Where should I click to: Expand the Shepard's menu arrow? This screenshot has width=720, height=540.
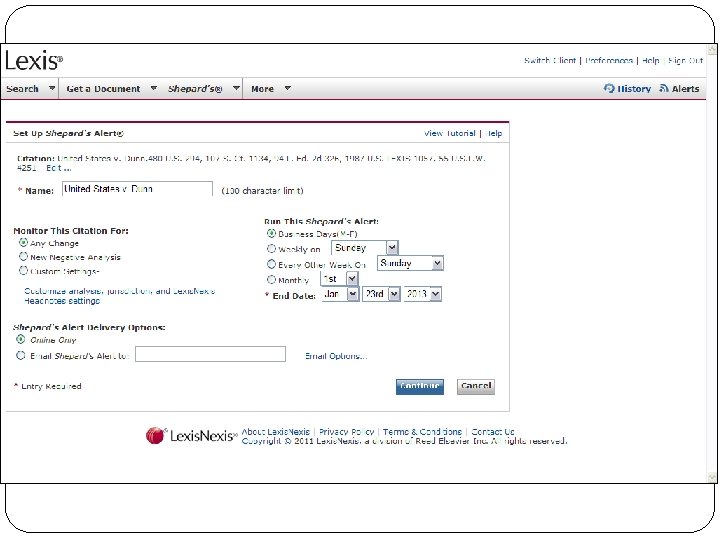(x=236, y=88)
